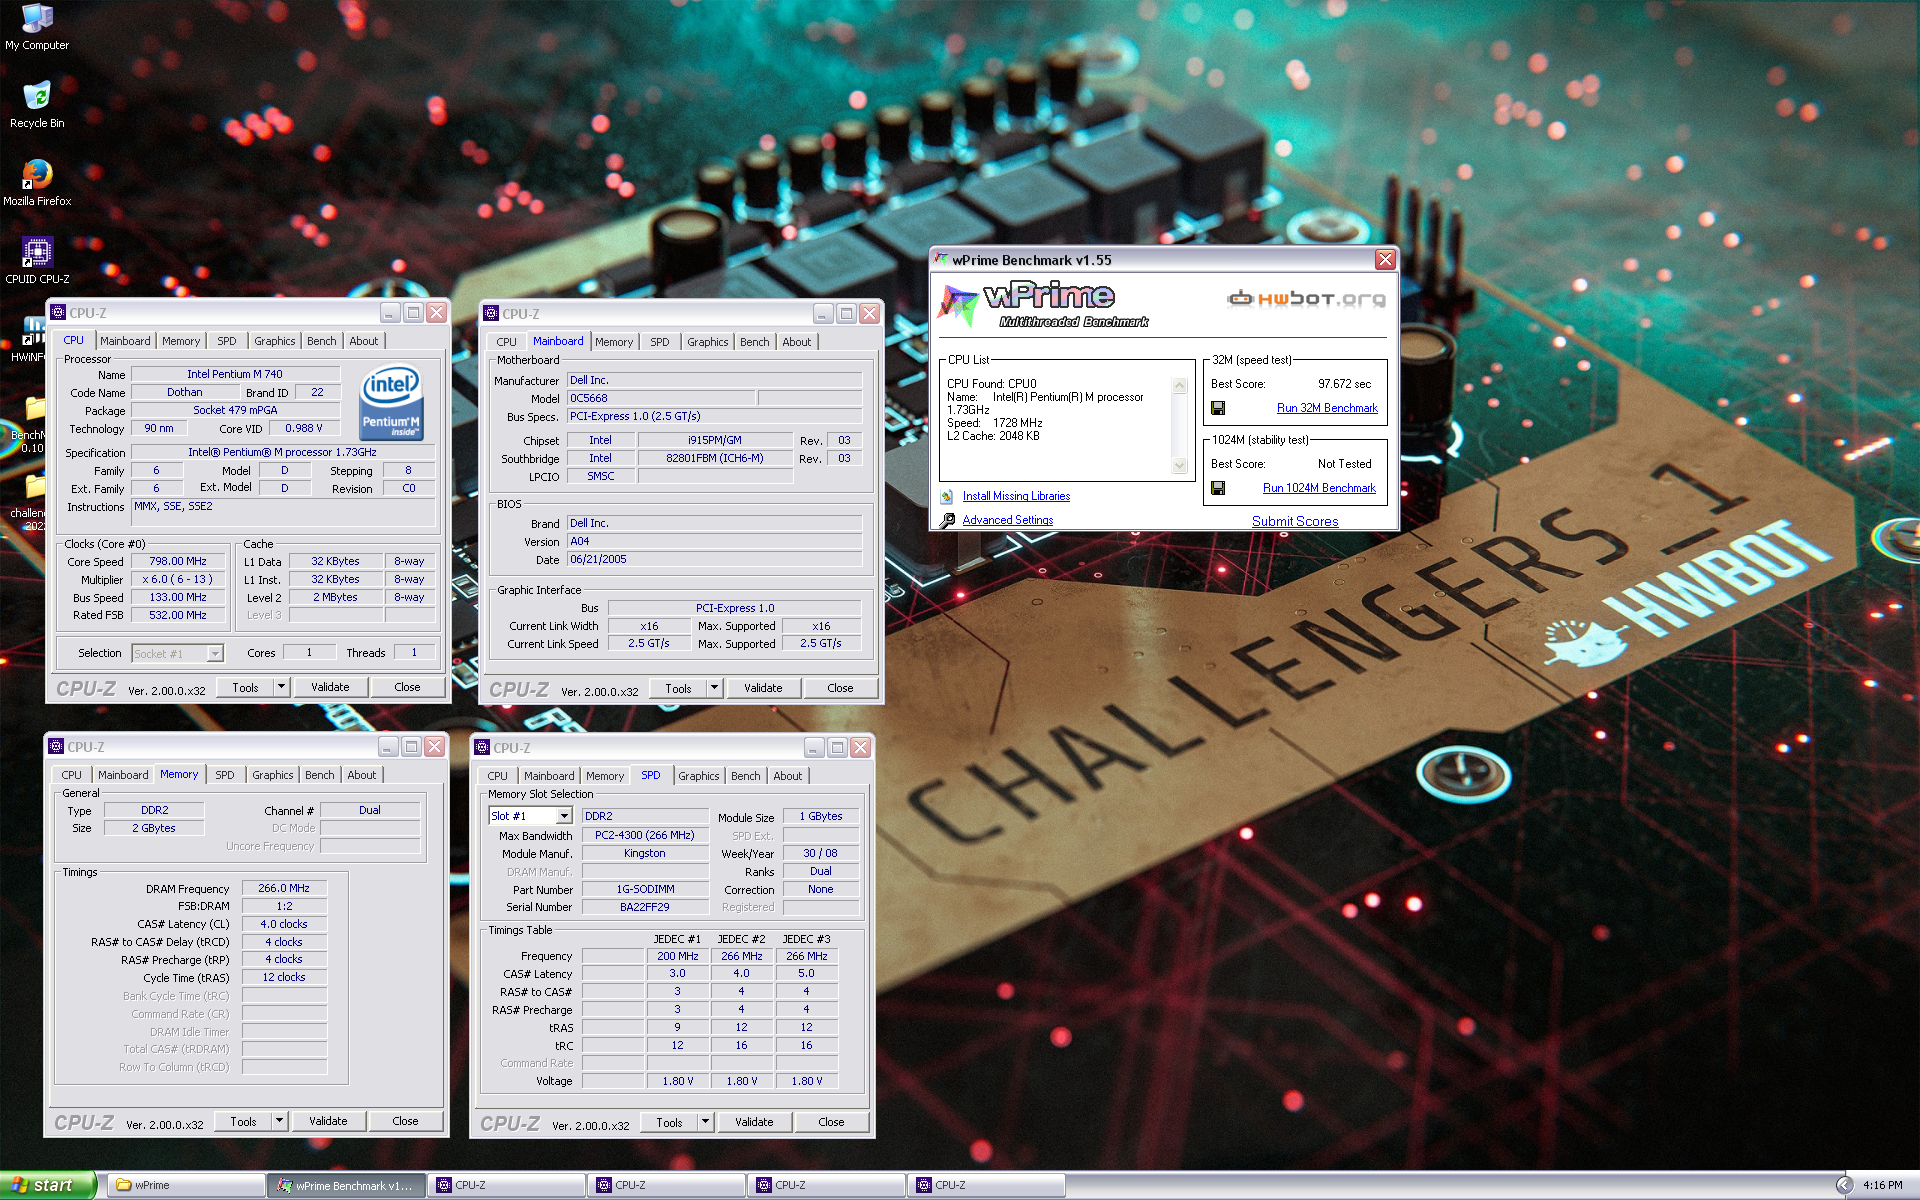The image size is (1920, 1200).
Task: Click the taskbar clock 4:16 PM
Action: click(1883, 1185)
